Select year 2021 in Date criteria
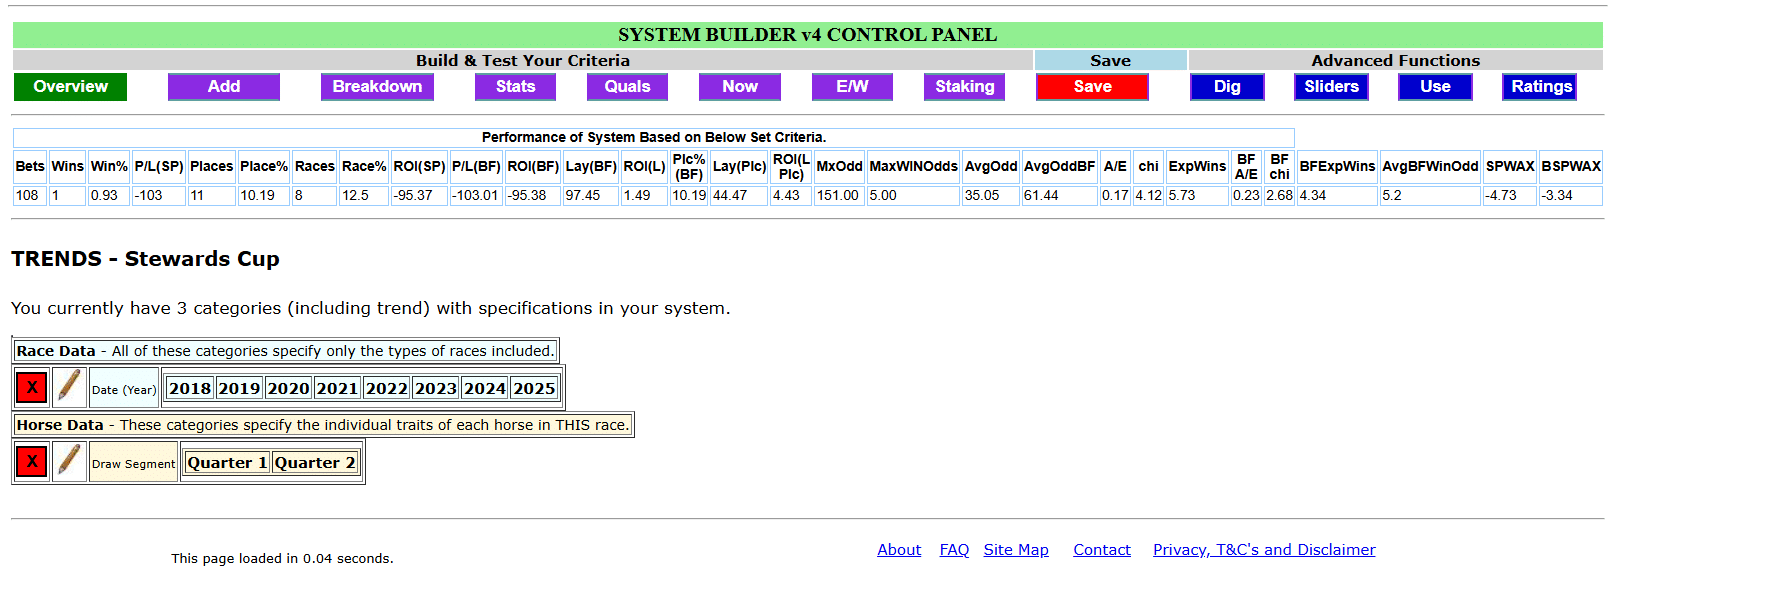This screenshot has width=1767, height=591. [x=337, y=389]
